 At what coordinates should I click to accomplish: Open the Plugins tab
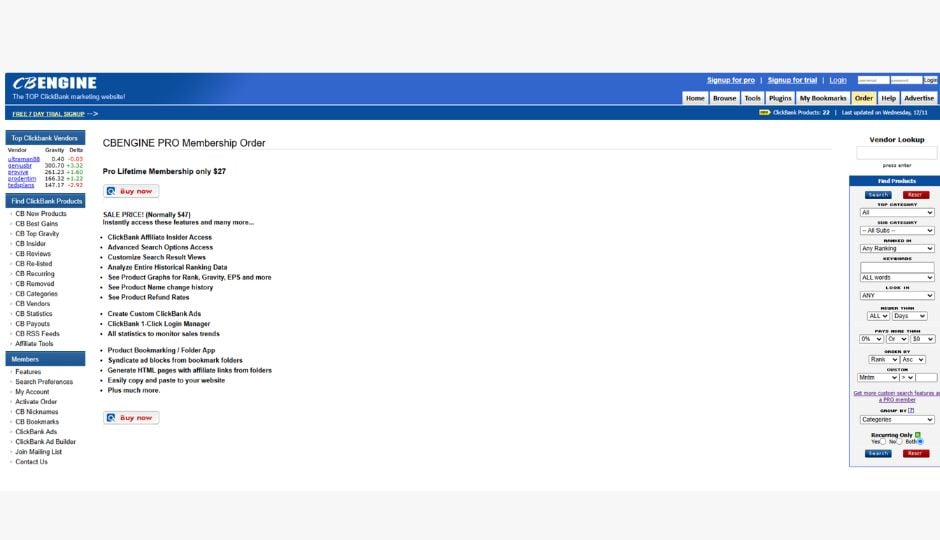point(780,98)
